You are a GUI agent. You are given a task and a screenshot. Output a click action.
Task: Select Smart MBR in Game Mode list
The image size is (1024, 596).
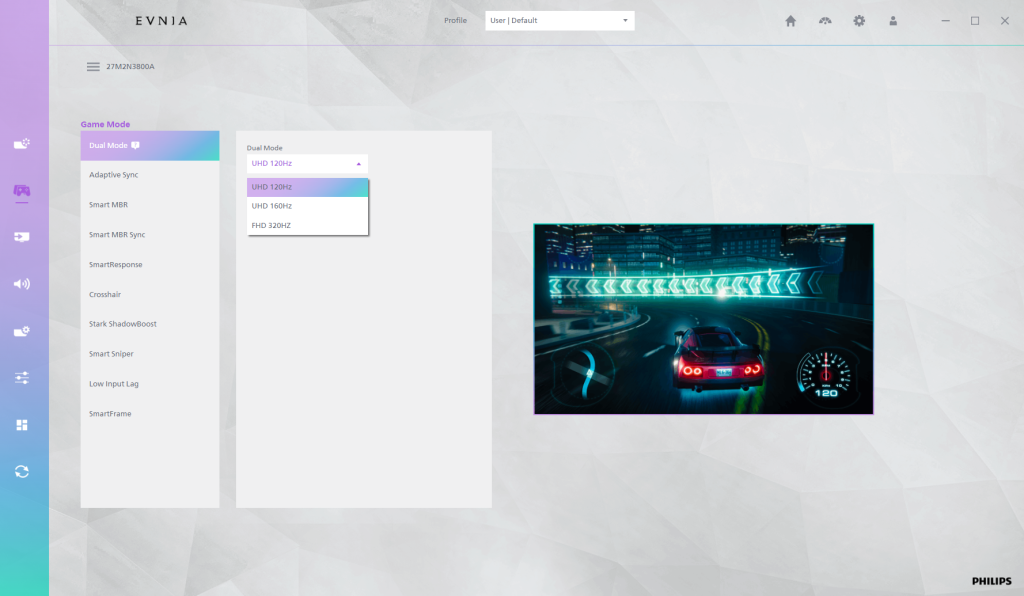coord(108,205)
